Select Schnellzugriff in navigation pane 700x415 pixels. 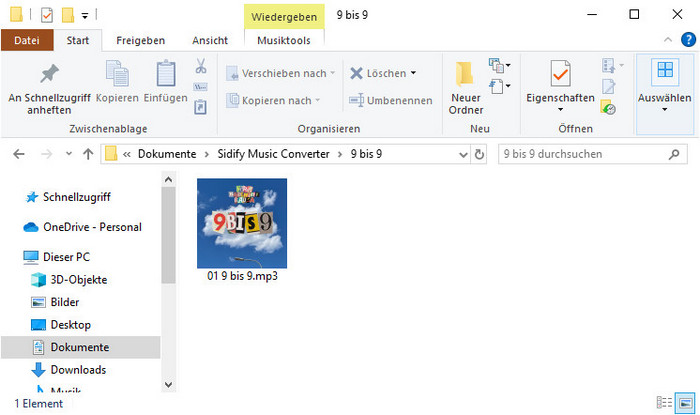(x=76, y=197)
